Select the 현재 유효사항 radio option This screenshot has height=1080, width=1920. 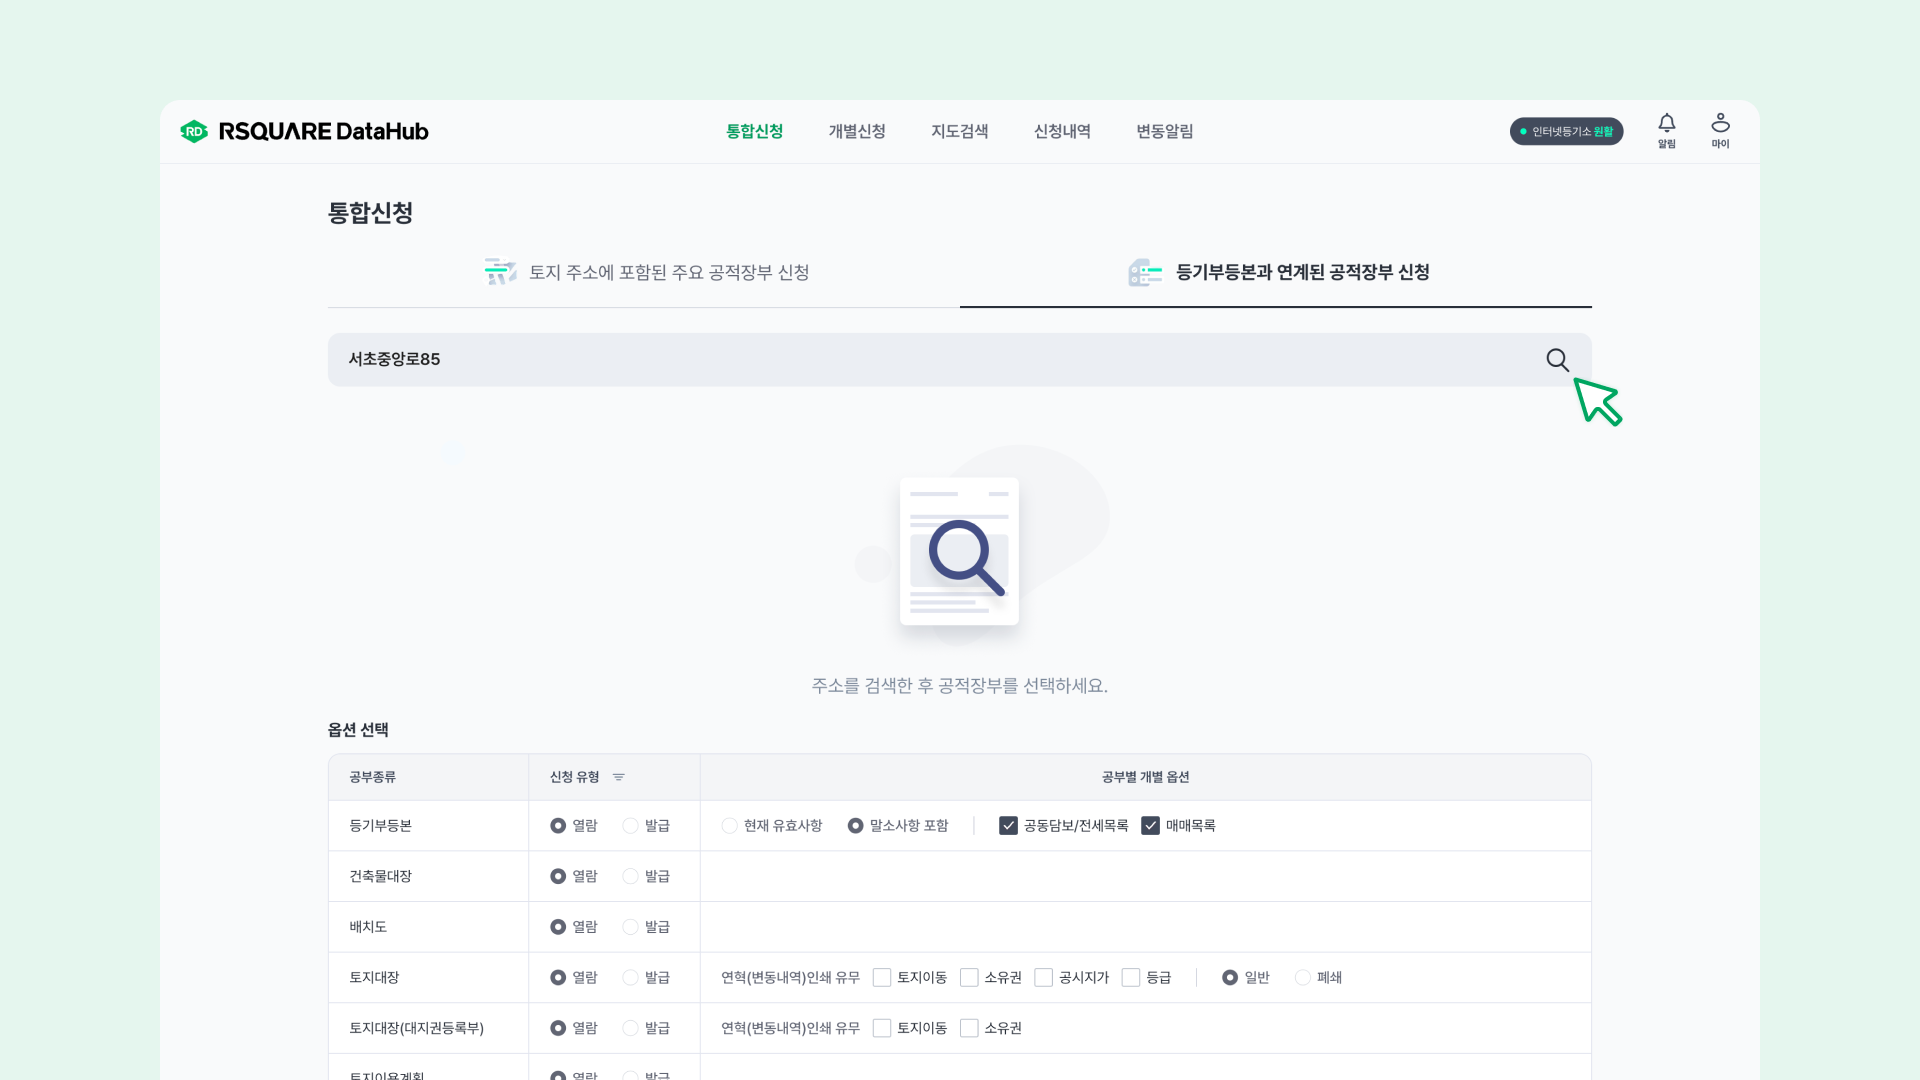coord(729,826)
